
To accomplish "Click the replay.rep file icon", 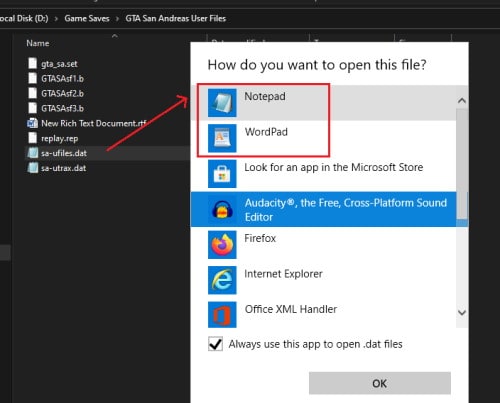I will (x=32, y=138).
